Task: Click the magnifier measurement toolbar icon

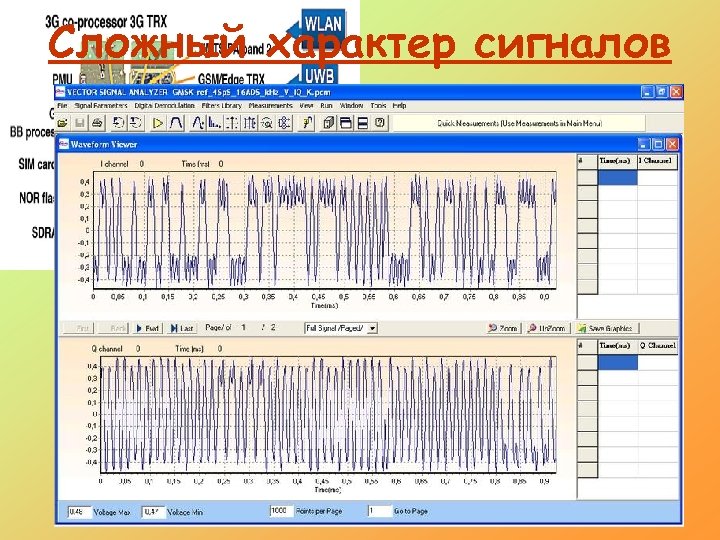Action: point(267,123)
